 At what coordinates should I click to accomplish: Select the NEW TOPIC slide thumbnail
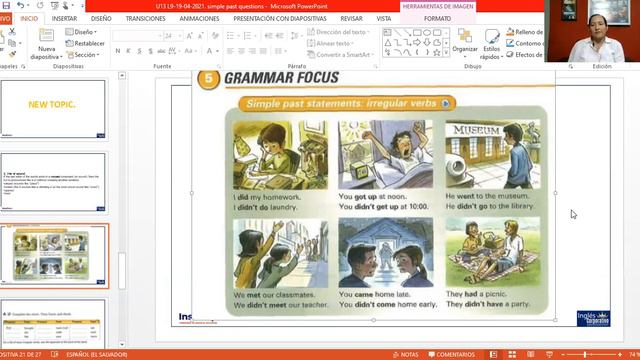click(53, 109)
